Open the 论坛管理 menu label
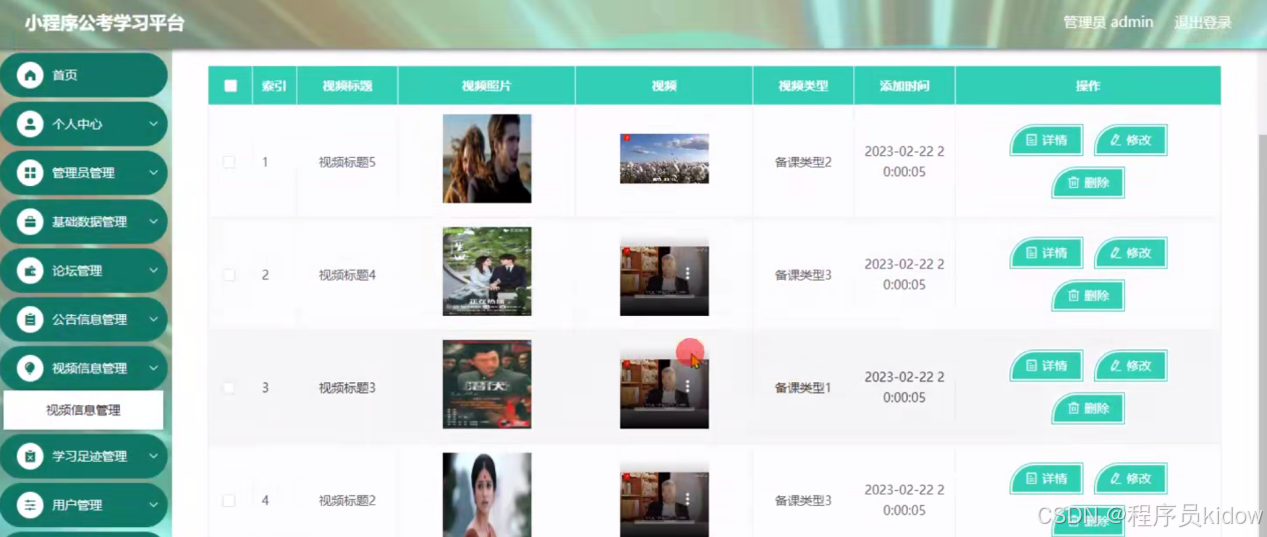1267x537 pixels. click(x=77, y=271)
